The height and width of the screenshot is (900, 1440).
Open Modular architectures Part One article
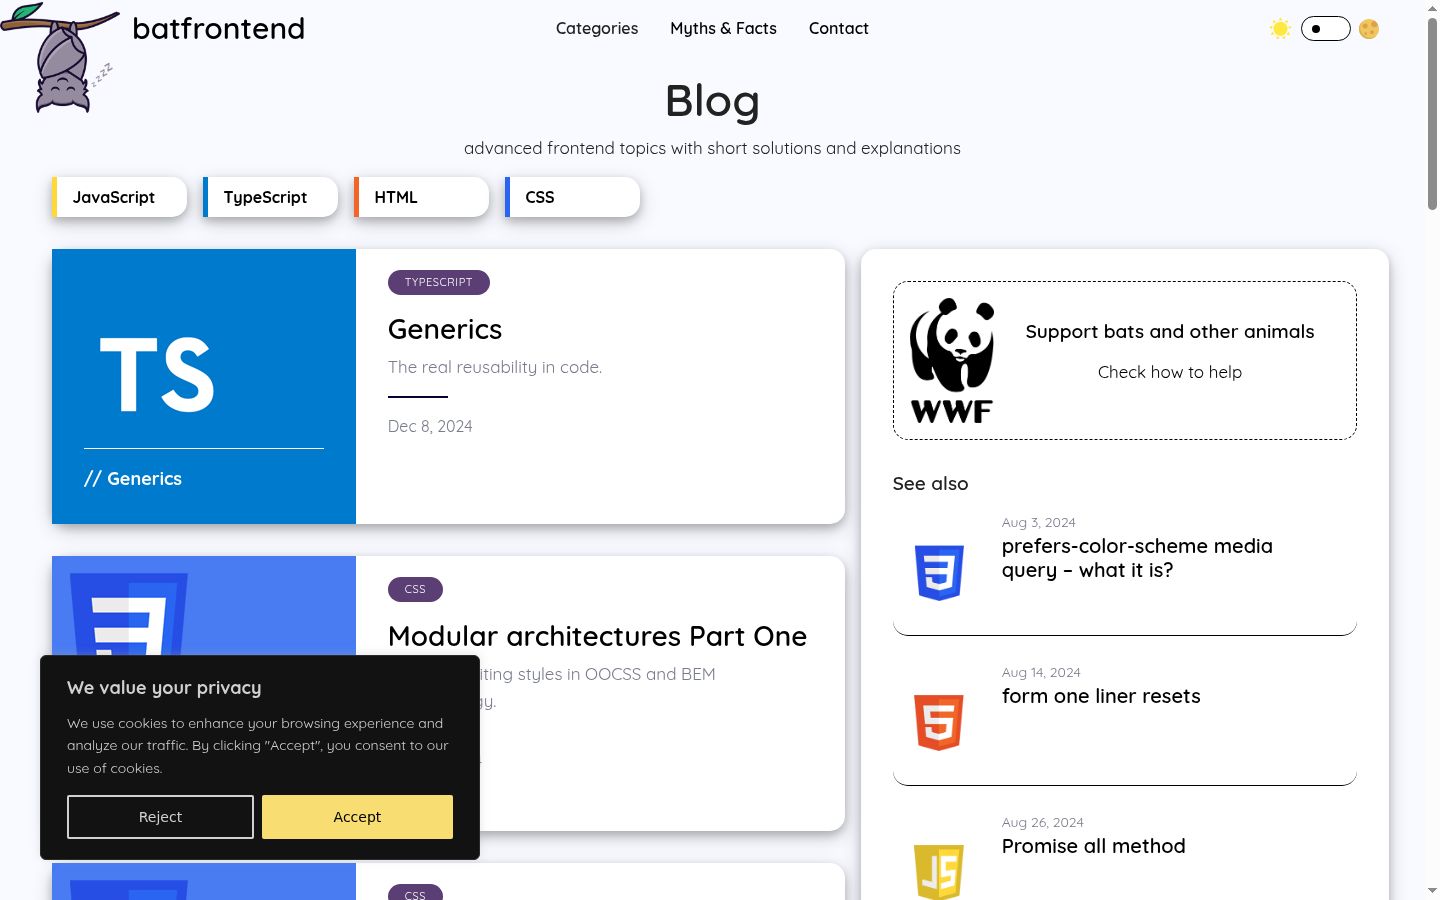click(597, 636)
